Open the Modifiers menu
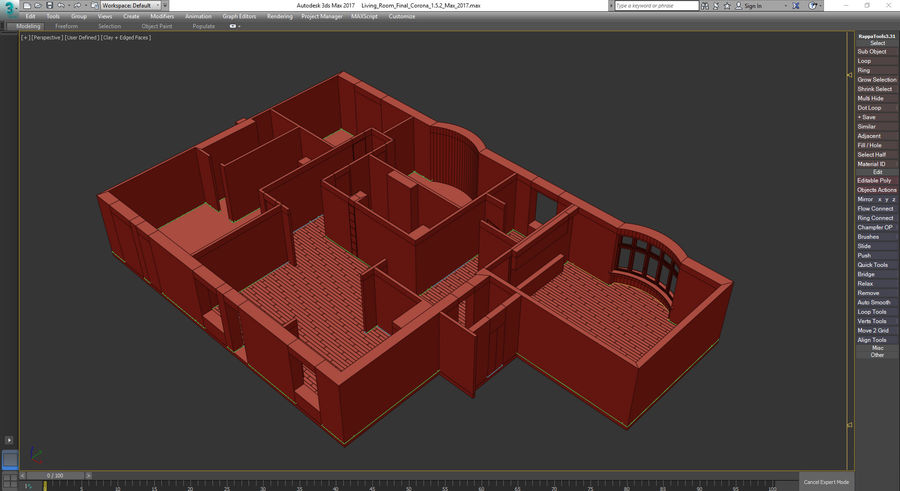The image size is (900, 491). [162, 16]
